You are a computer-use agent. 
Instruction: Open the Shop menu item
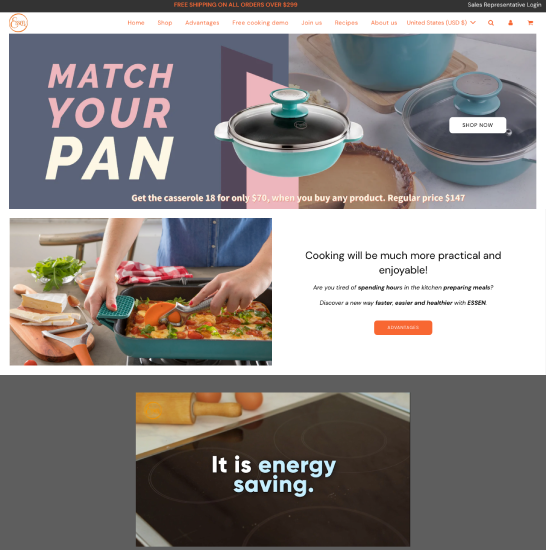tap(165, 23)
